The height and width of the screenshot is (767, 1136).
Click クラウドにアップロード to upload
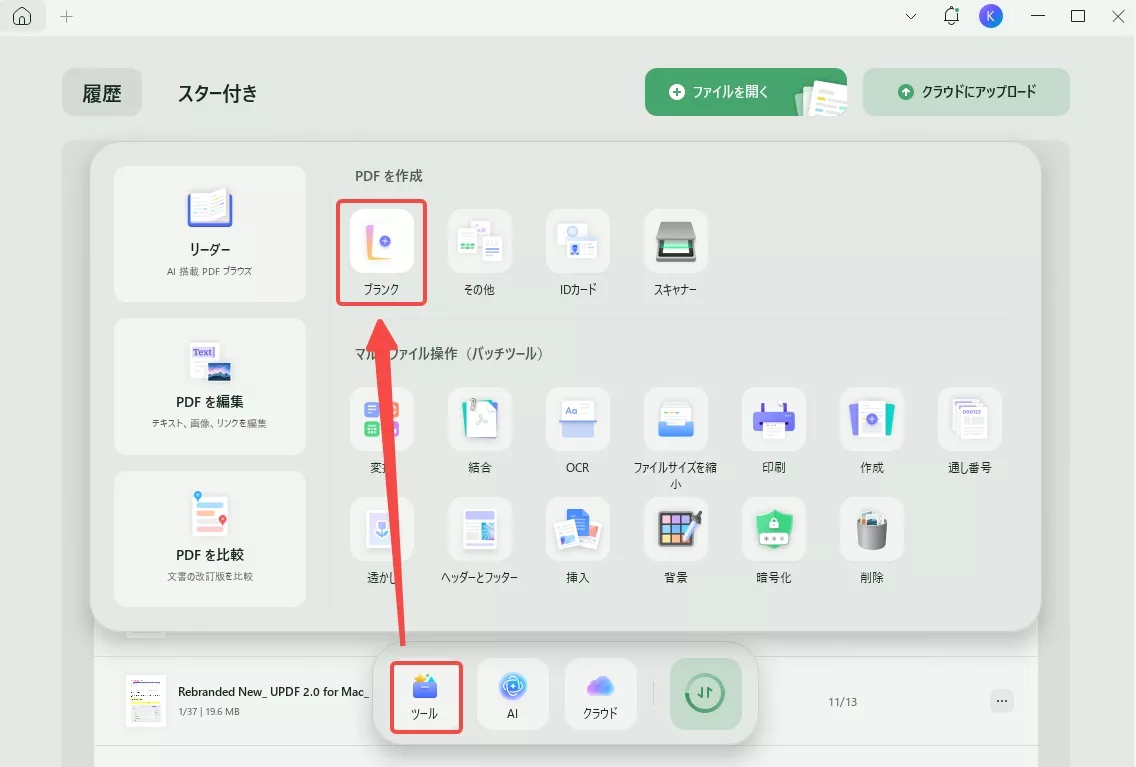966,91
